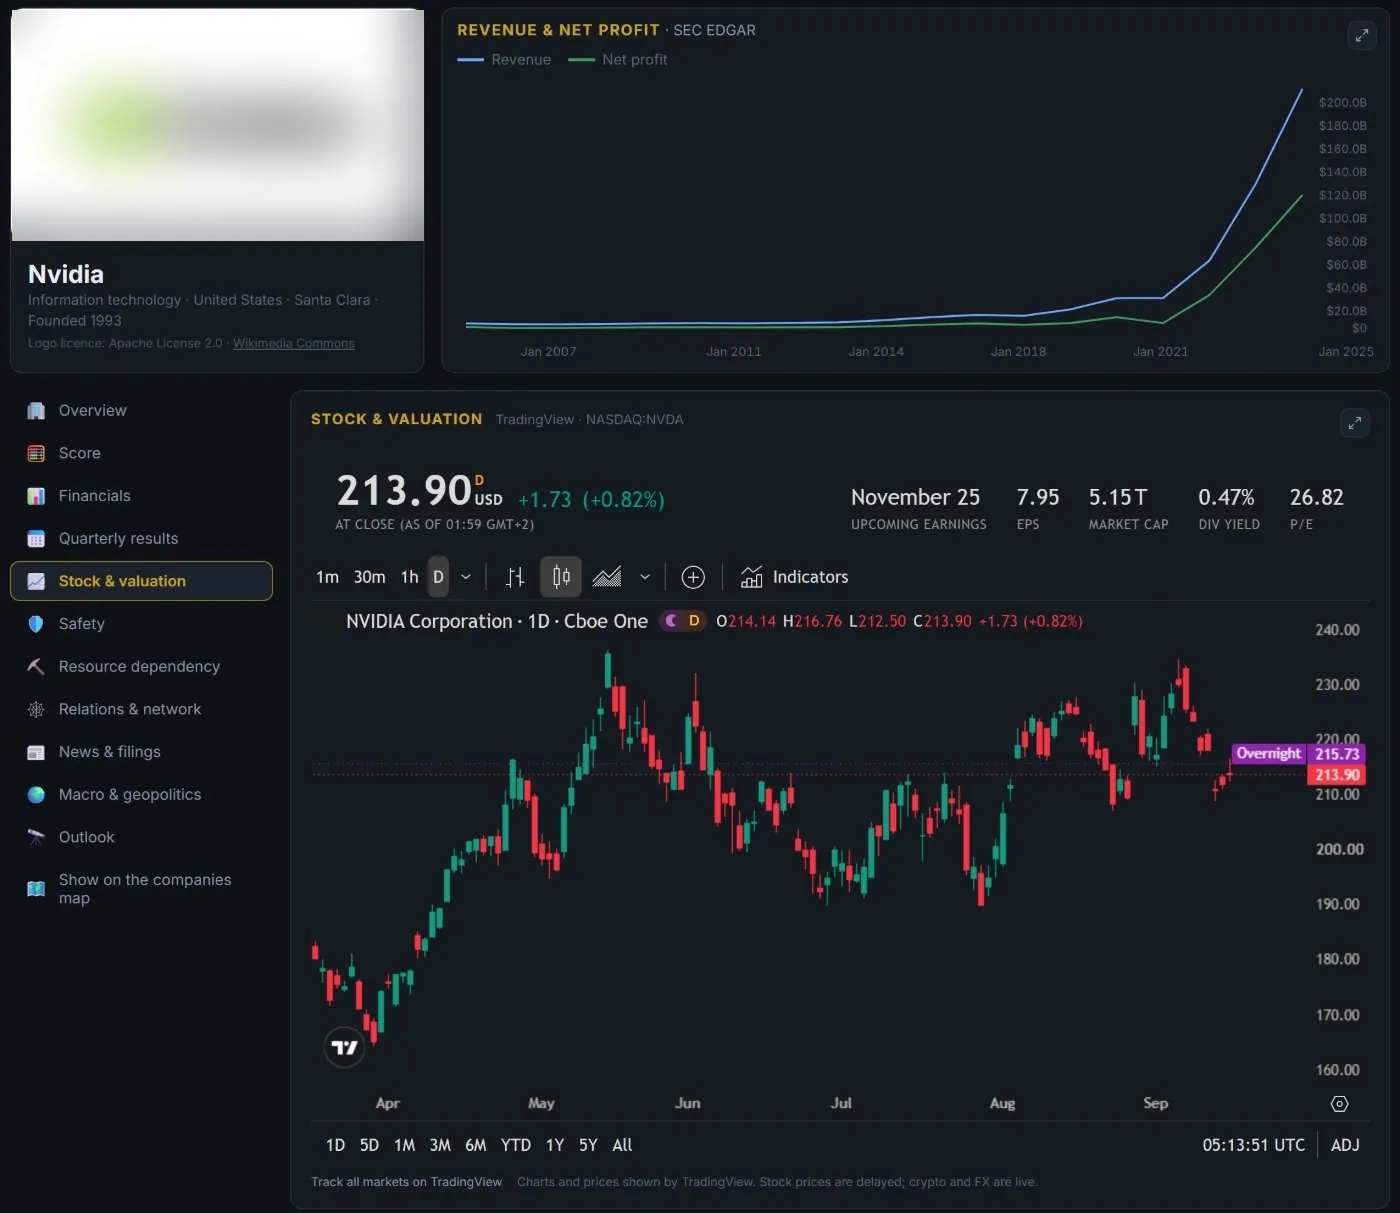The width and height of the screenshot is (1400, 1213).
Task: Select the bars chart style icon
Action: (515, 577)
